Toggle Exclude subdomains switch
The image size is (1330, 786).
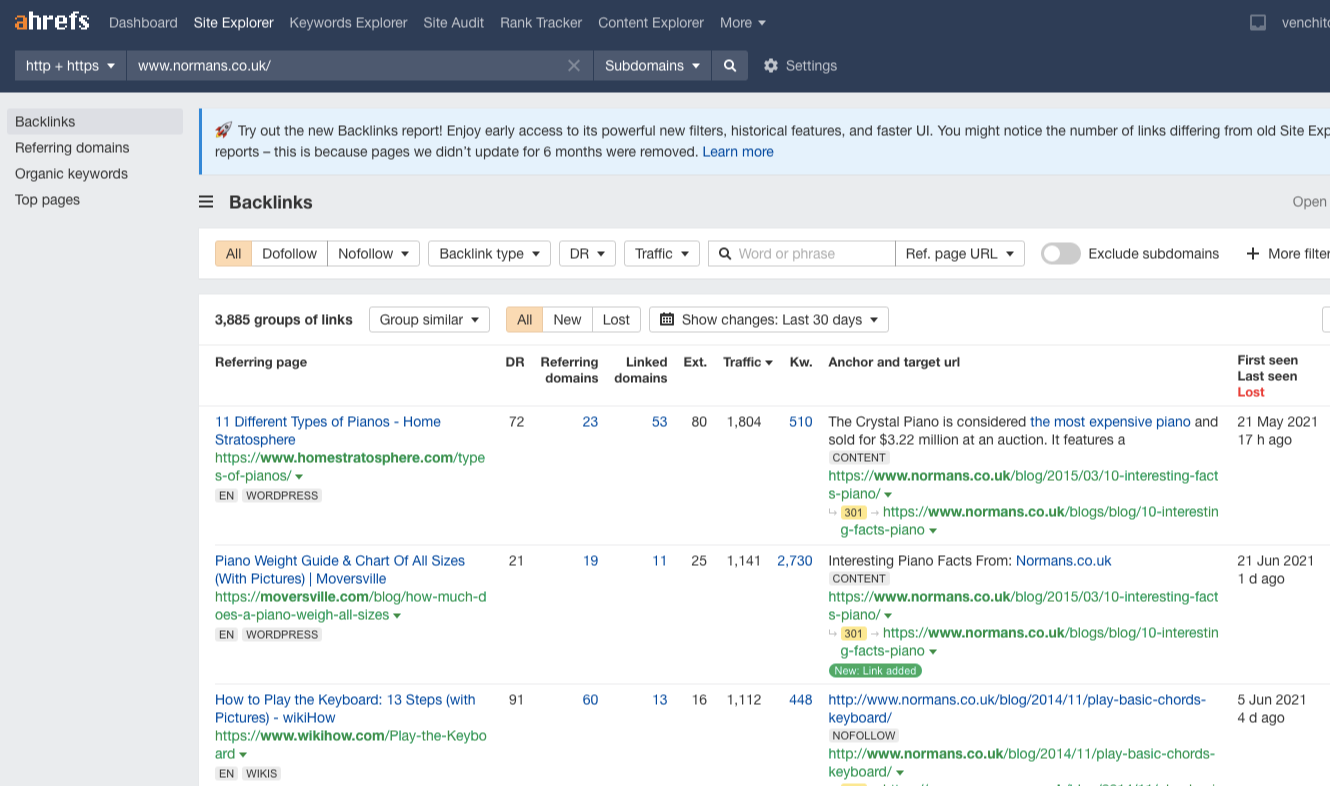pos(1061,254)
